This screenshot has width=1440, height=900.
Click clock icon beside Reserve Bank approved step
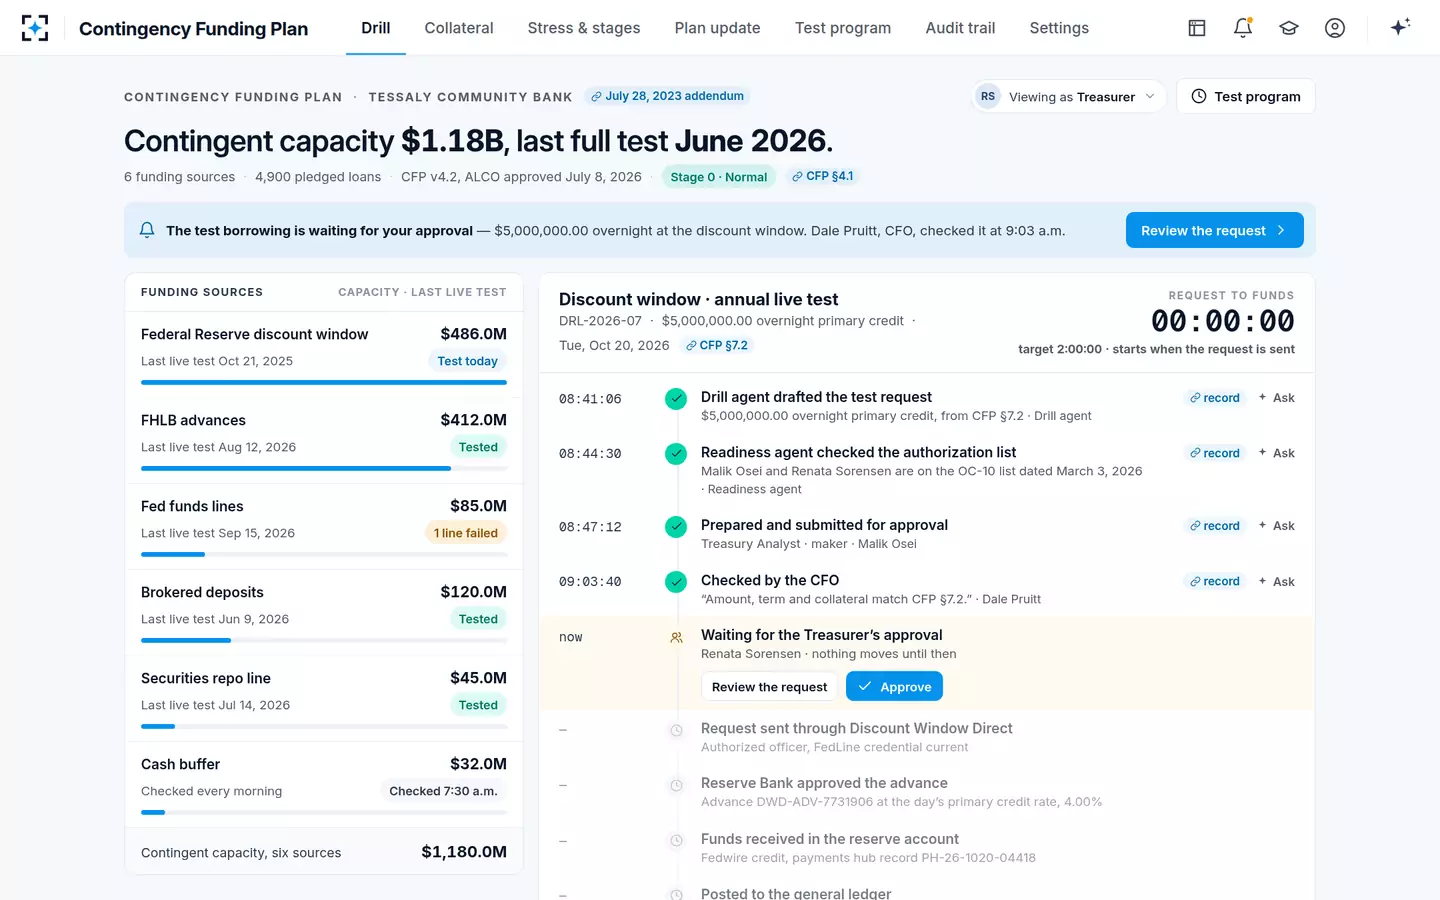point(676,785)
